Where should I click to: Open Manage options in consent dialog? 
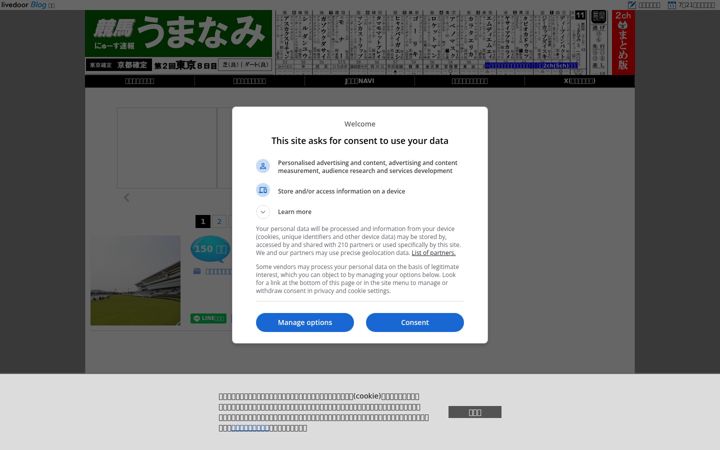click(304, 322)
